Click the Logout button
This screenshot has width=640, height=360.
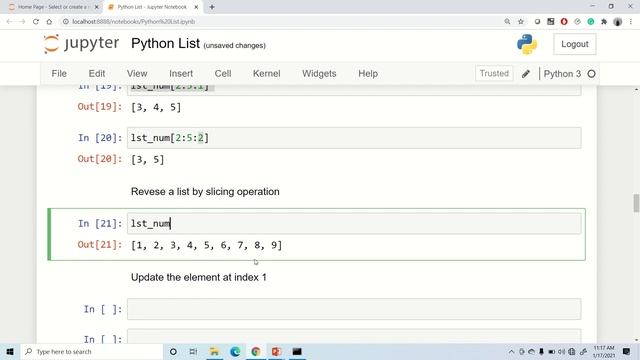click(575, 44)
